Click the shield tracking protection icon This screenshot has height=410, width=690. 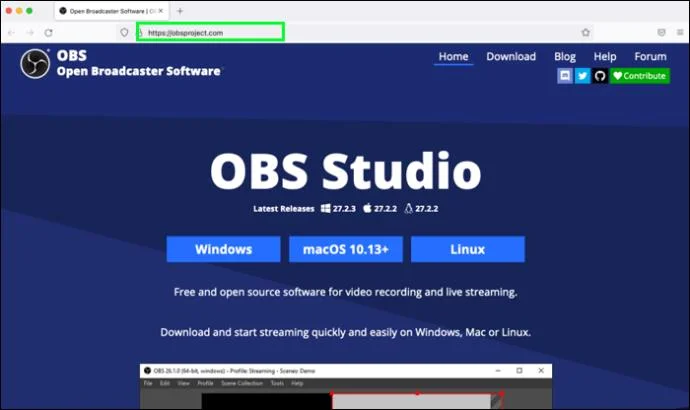pyautogui.click(x=124, y=33)
